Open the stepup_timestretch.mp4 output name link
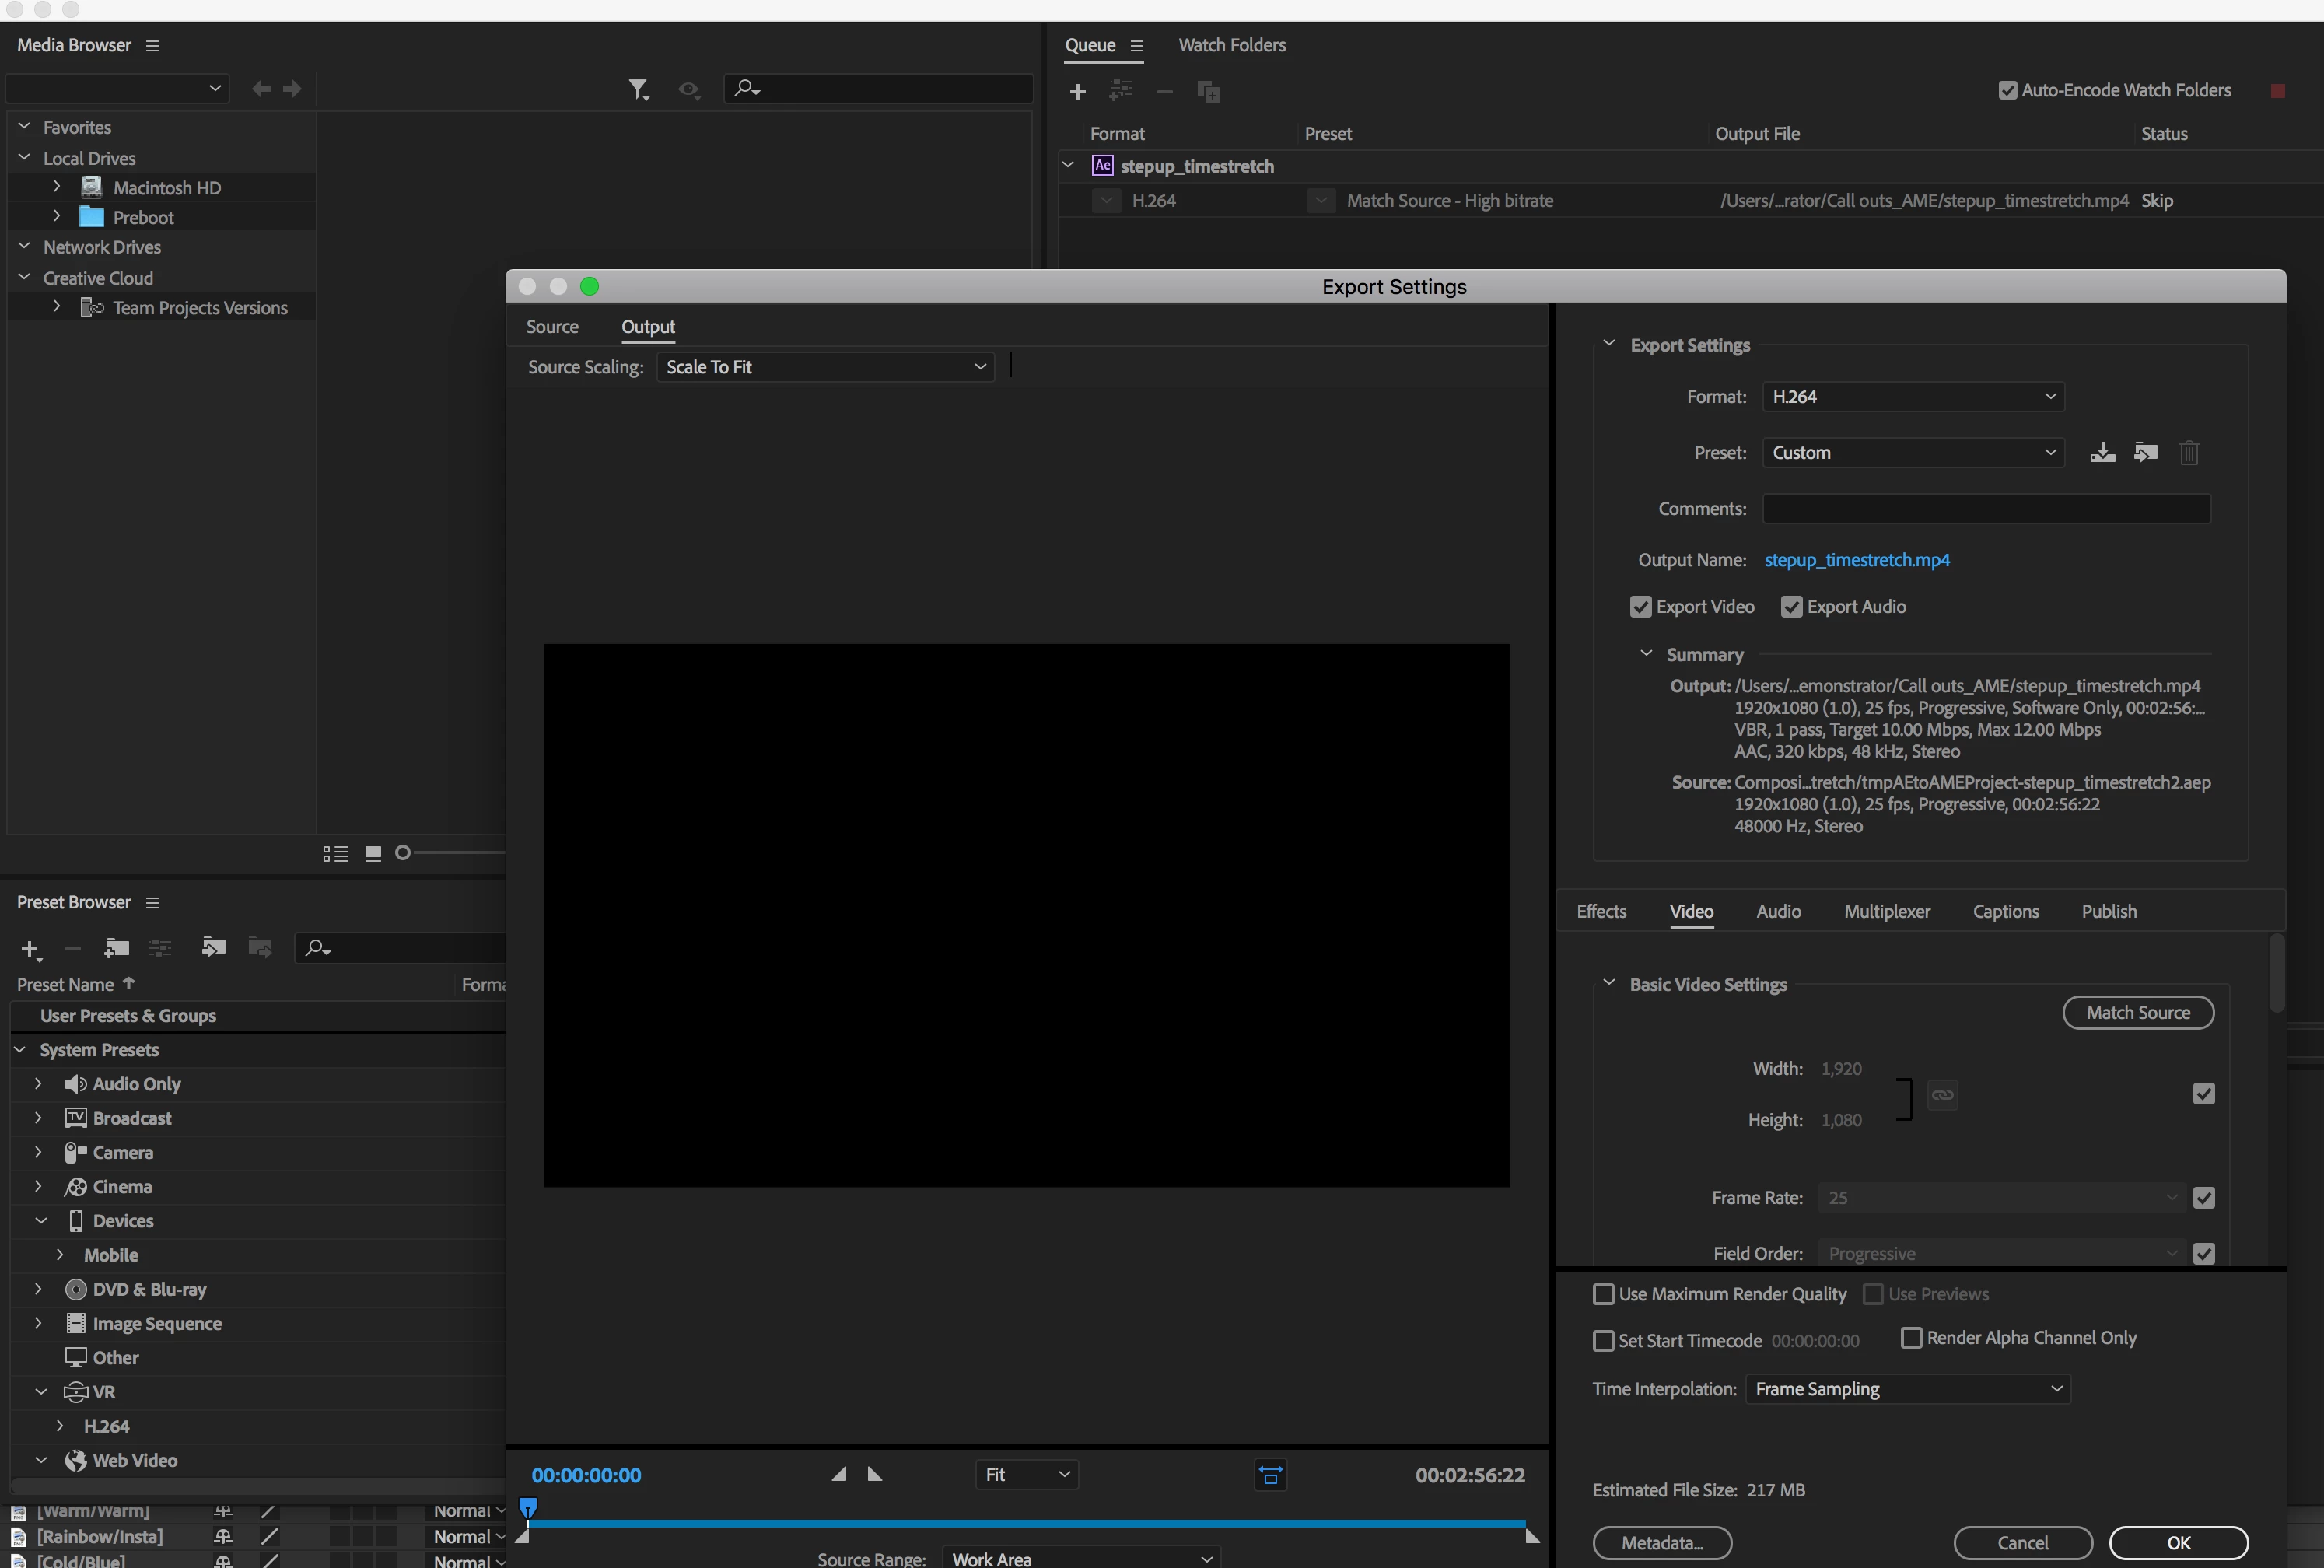The image size is (2324, 1568). (x=1856, y=560)
